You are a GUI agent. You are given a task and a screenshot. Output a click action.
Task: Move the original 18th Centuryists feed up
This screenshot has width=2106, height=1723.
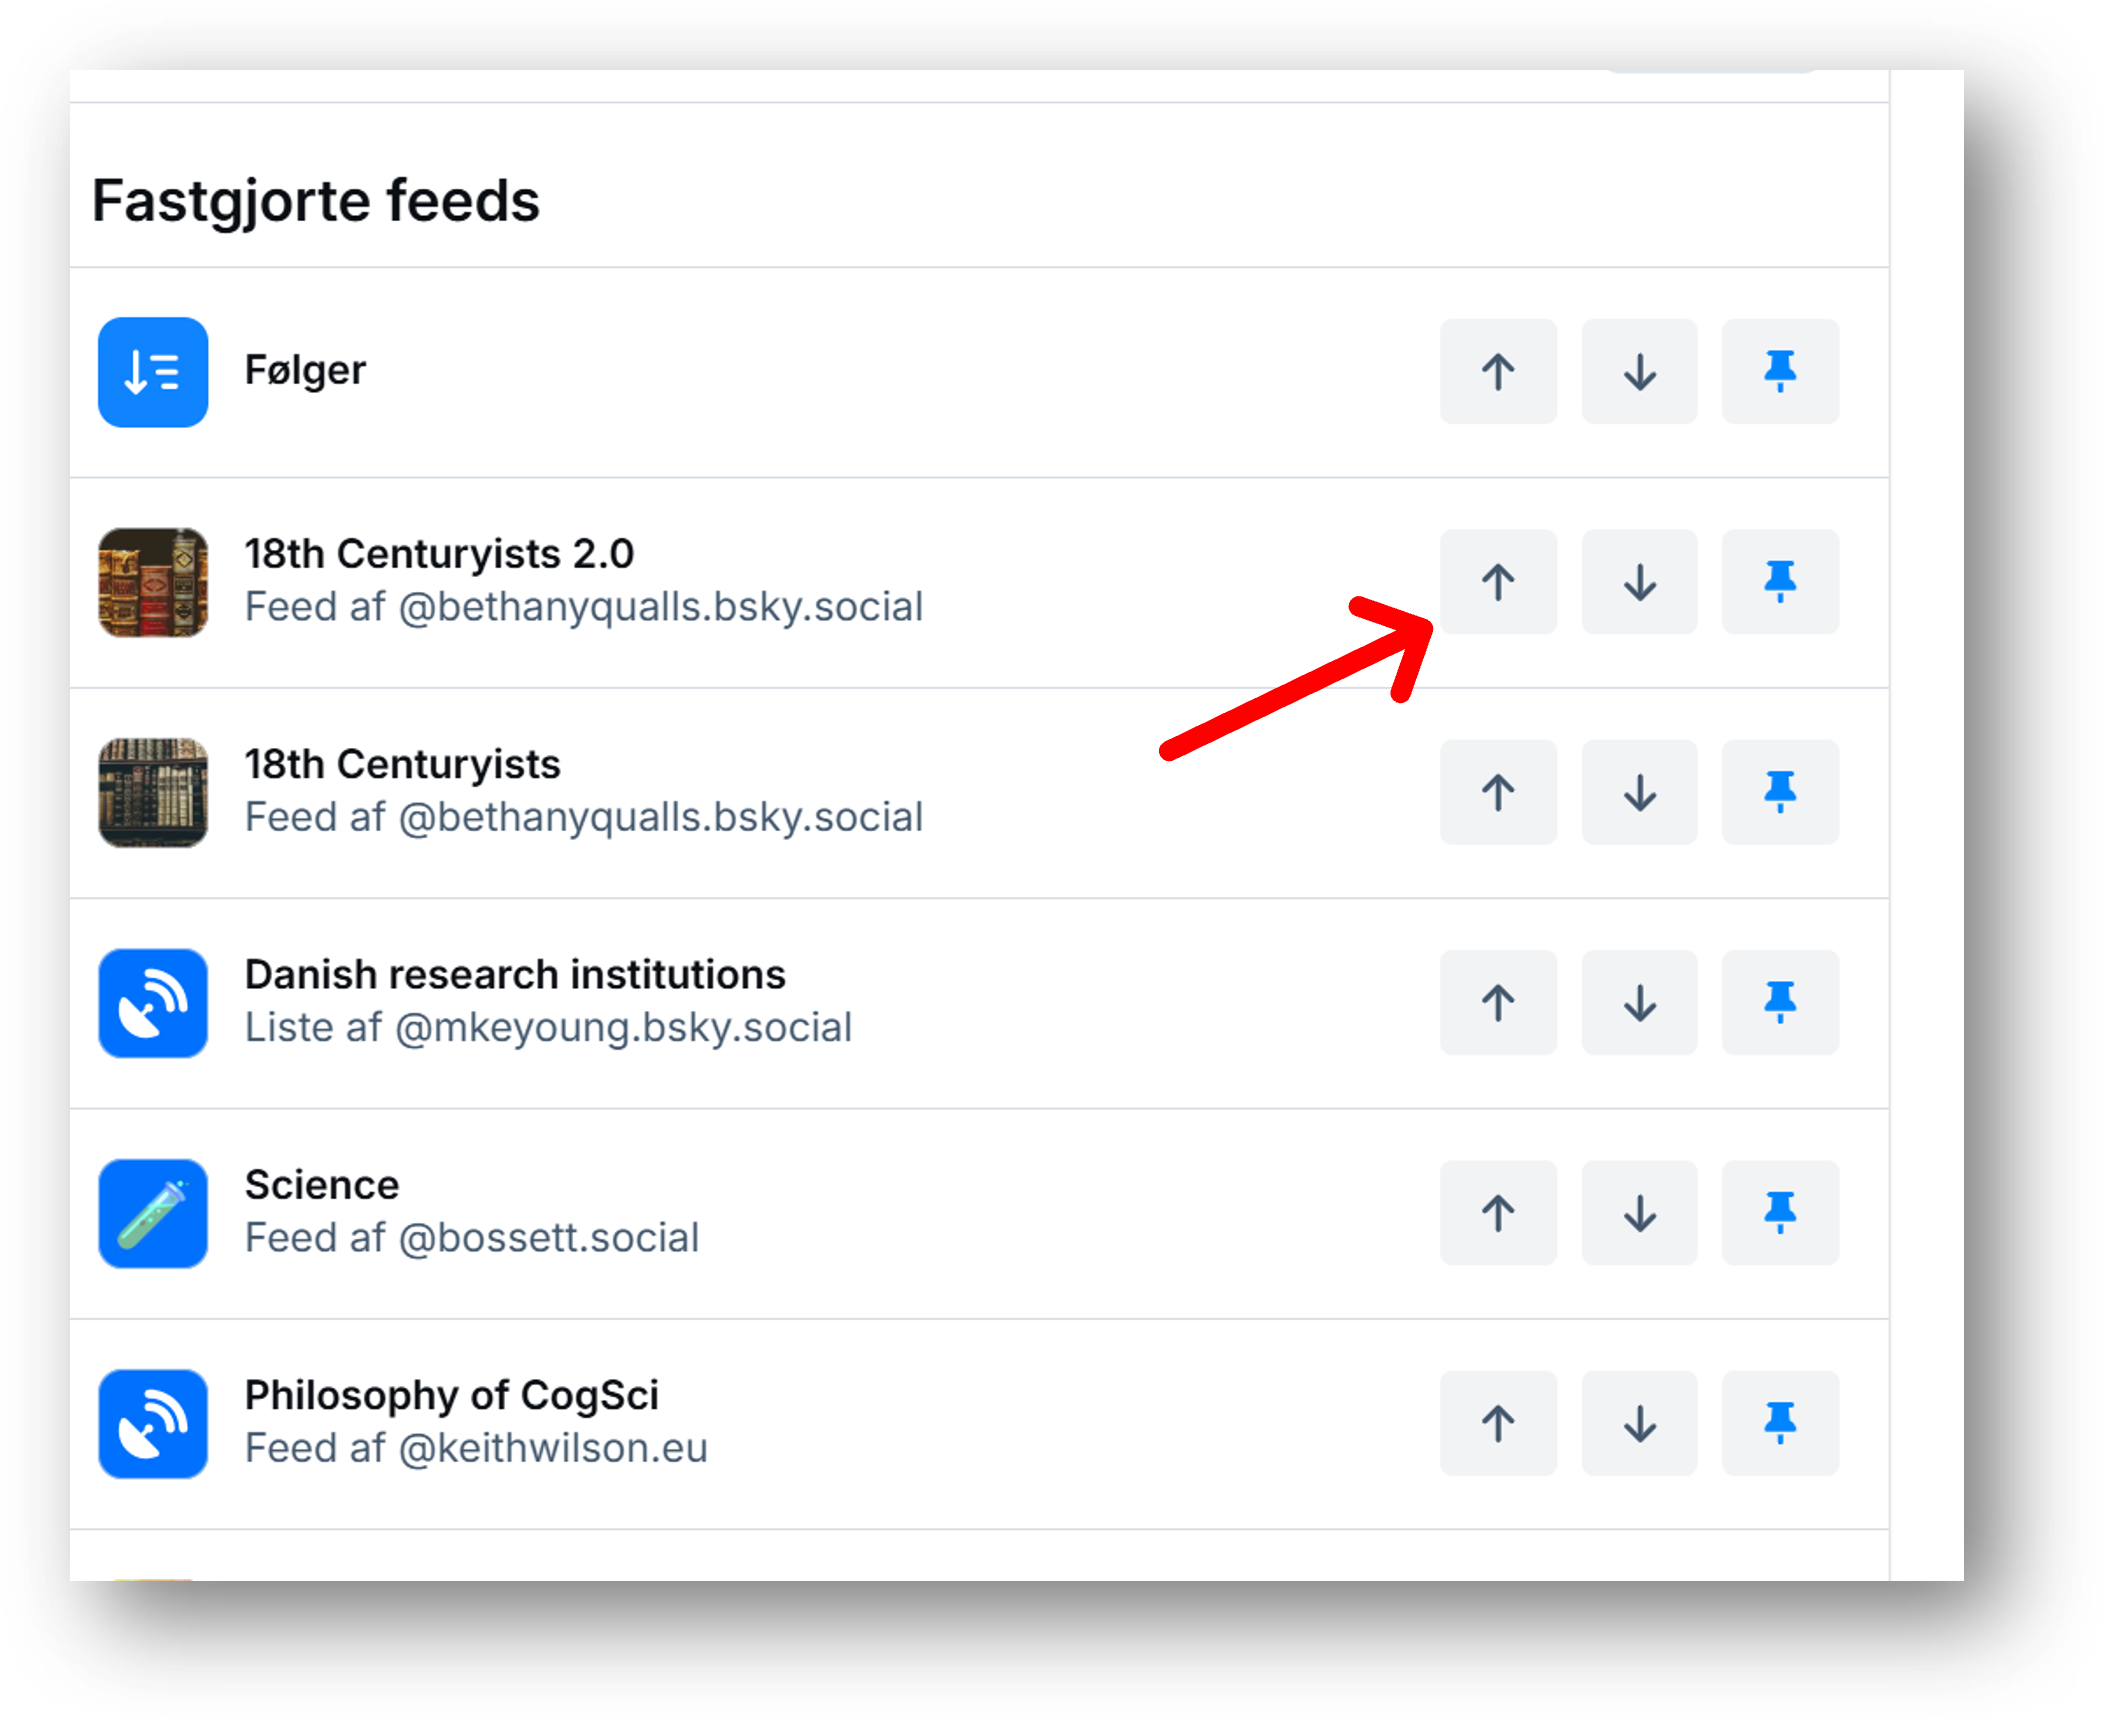coord(1497,793)
